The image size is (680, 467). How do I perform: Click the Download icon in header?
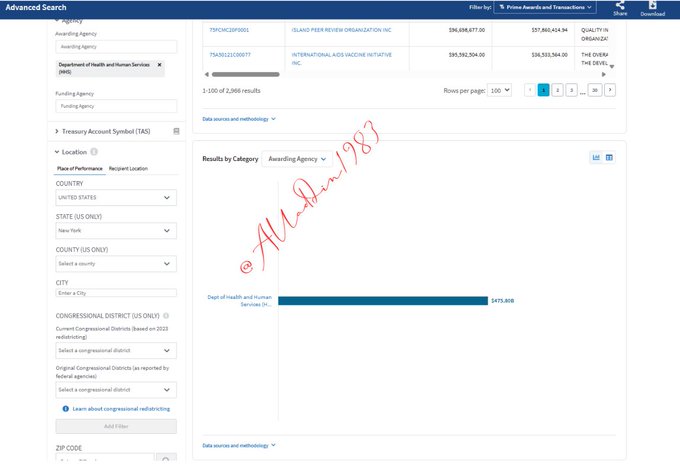coord(652,6)
